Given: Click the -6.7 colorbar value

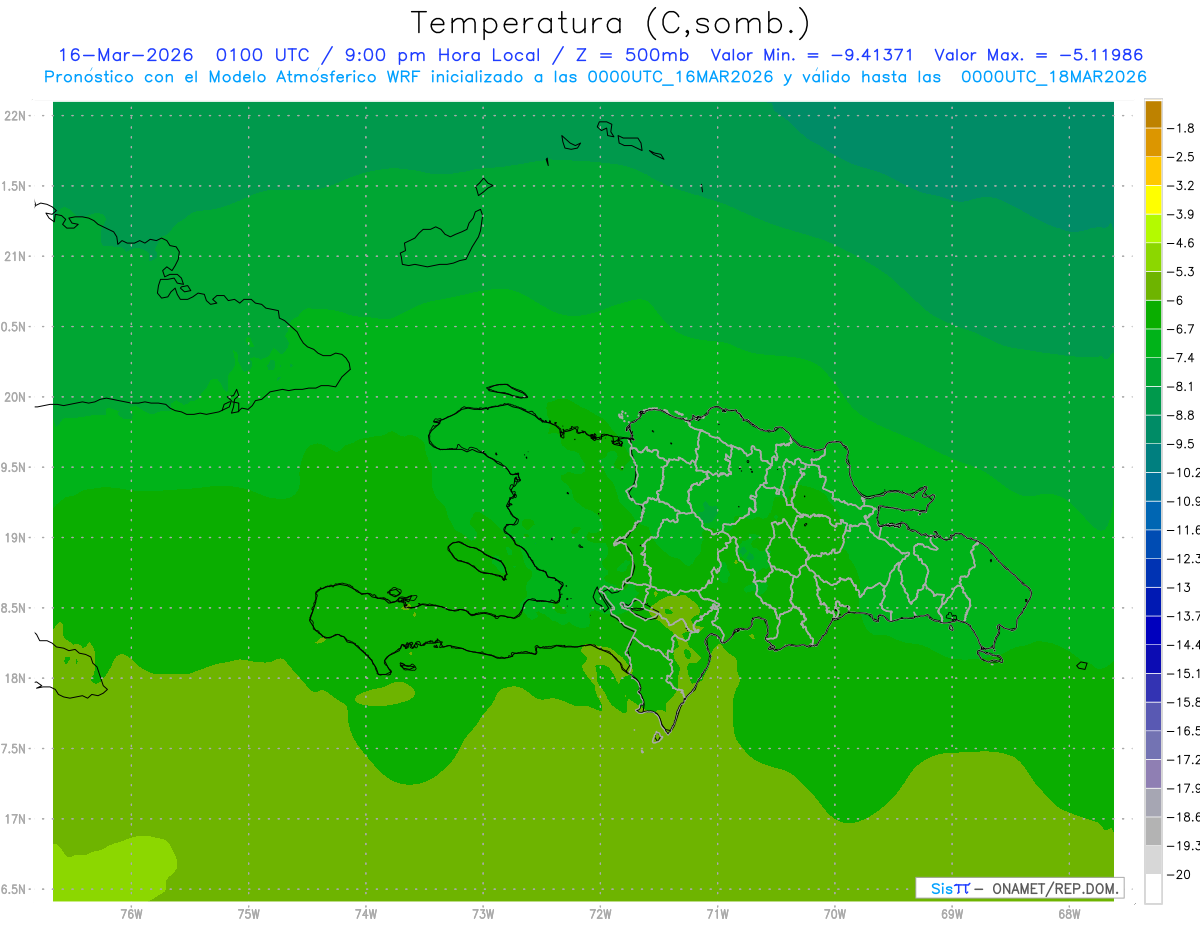Looking at the screenshot, I should 1181,329.
